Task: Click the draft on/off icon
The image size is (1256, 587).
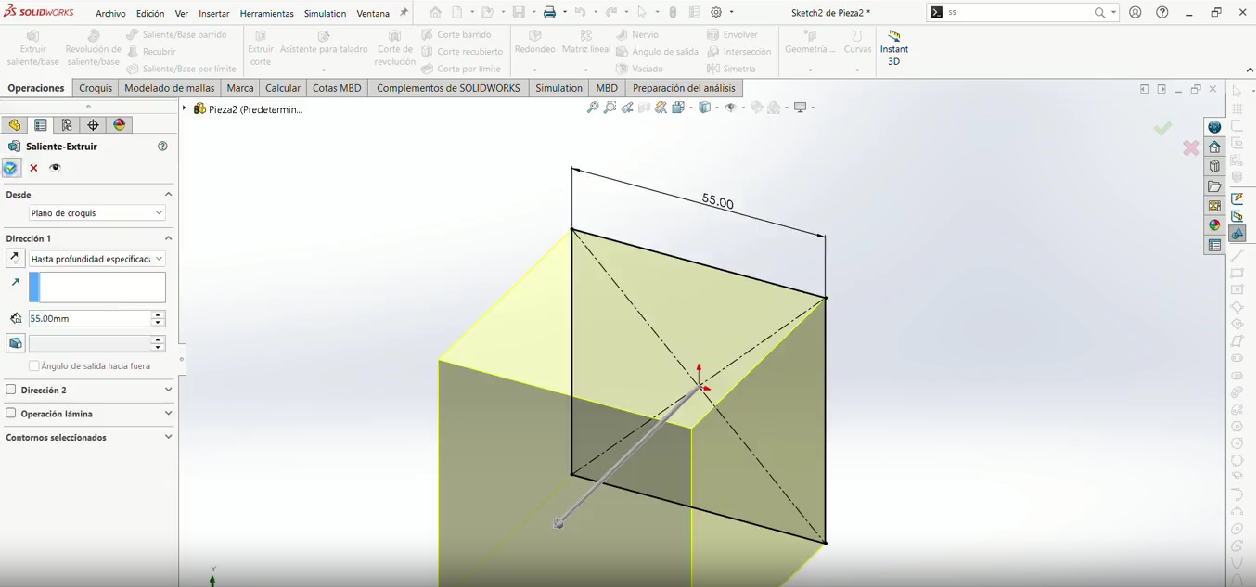Action: coord(15,343)
